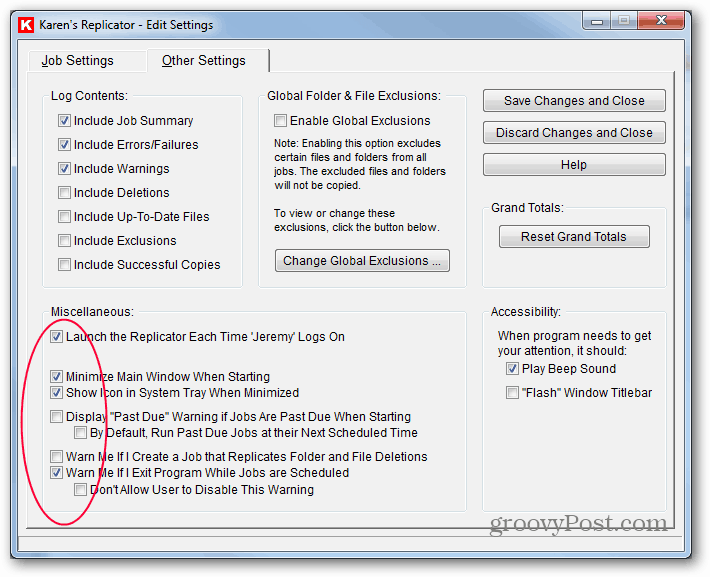Screen dimensions: 710x577
Task: Uncheck Include Job Summary
Action: (x=64, y=120)
